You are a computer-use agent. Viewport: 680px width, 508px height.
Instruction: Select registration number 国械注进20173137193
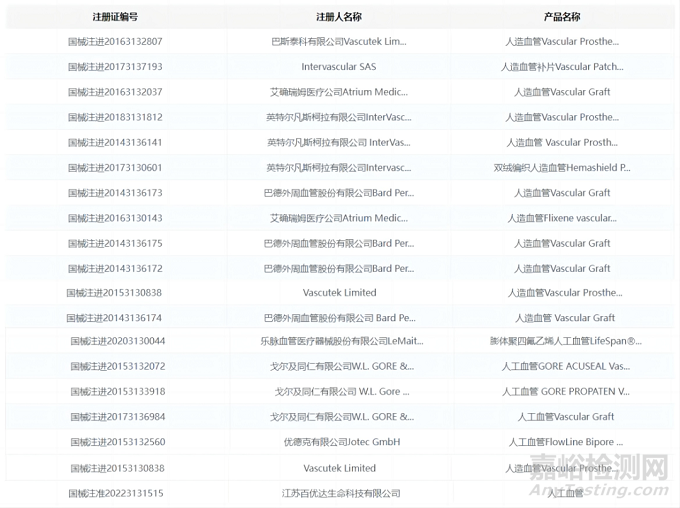[115, 67]
